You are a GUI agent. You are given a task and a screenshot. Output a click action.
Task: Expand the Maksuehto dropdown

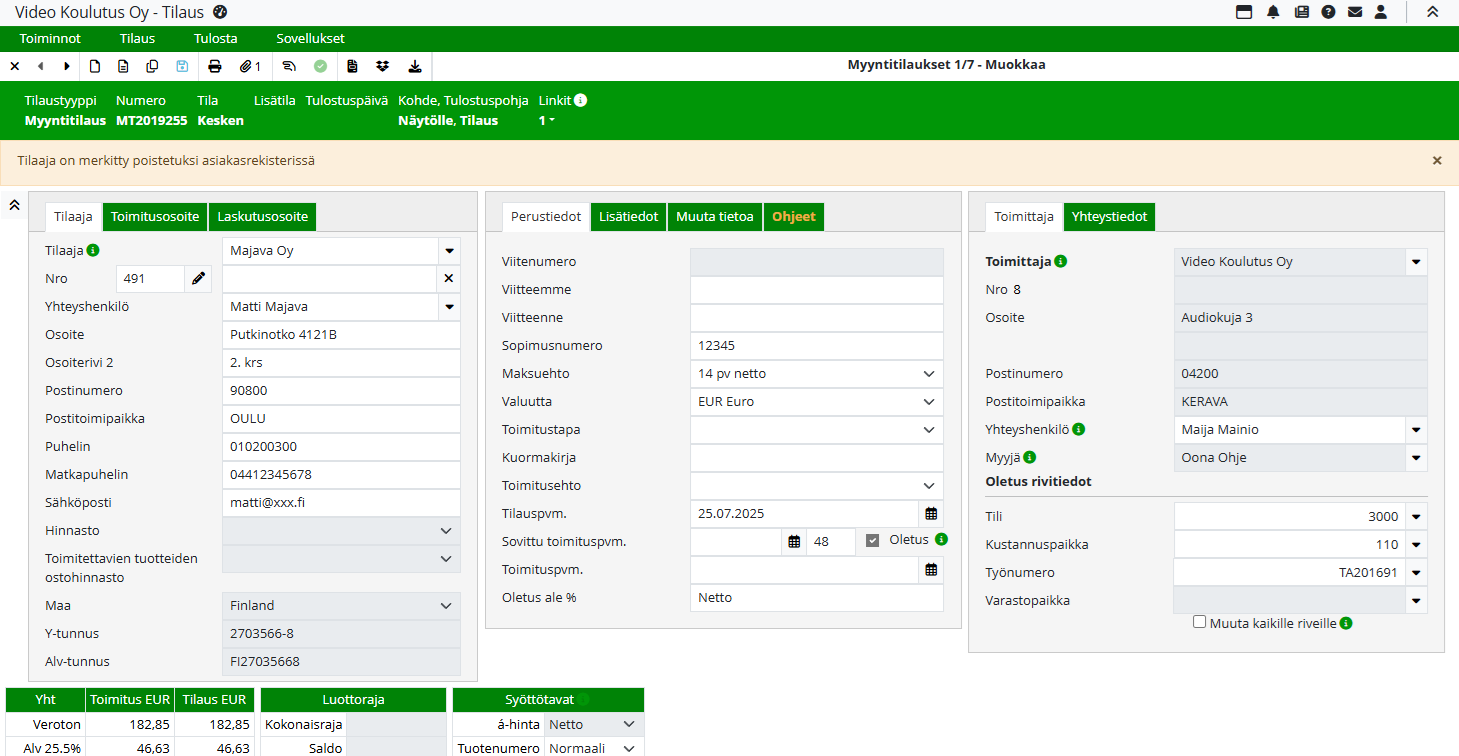tap(926, 374)
